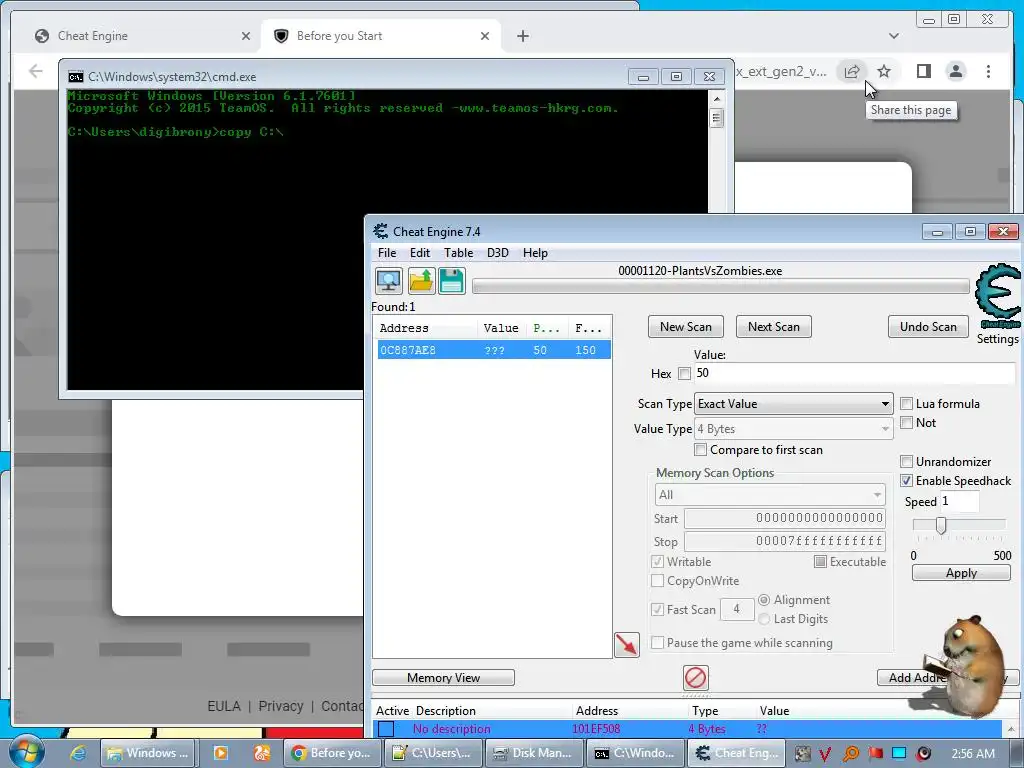
Task: Click the speedhack speed slider handle
Action: click(x=941, y=525)
